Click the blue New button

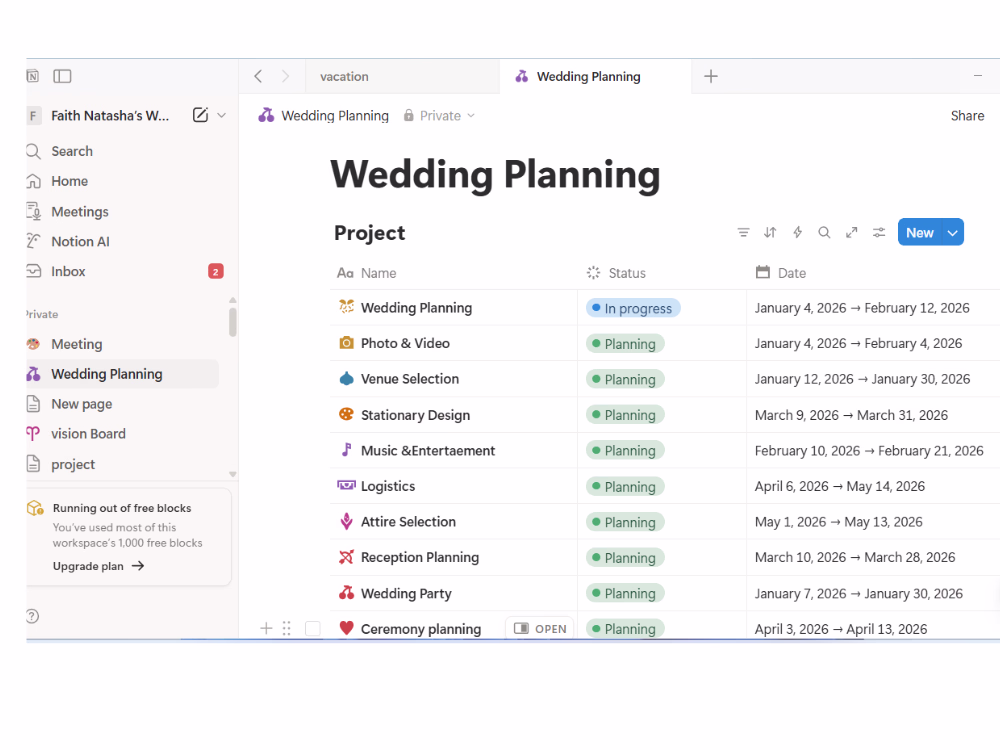[920, 233]
